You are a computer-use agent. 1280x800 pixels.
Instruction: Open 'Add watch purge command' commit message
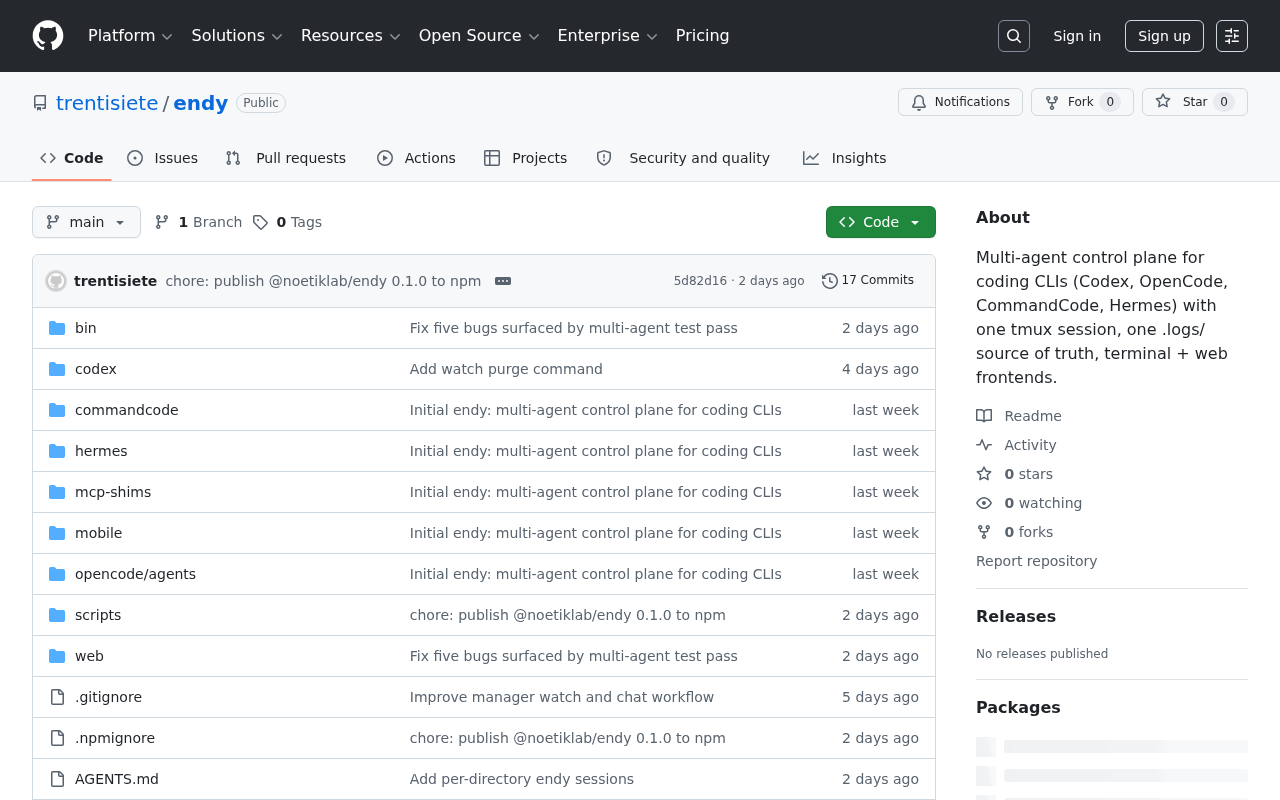pos(506,369)
